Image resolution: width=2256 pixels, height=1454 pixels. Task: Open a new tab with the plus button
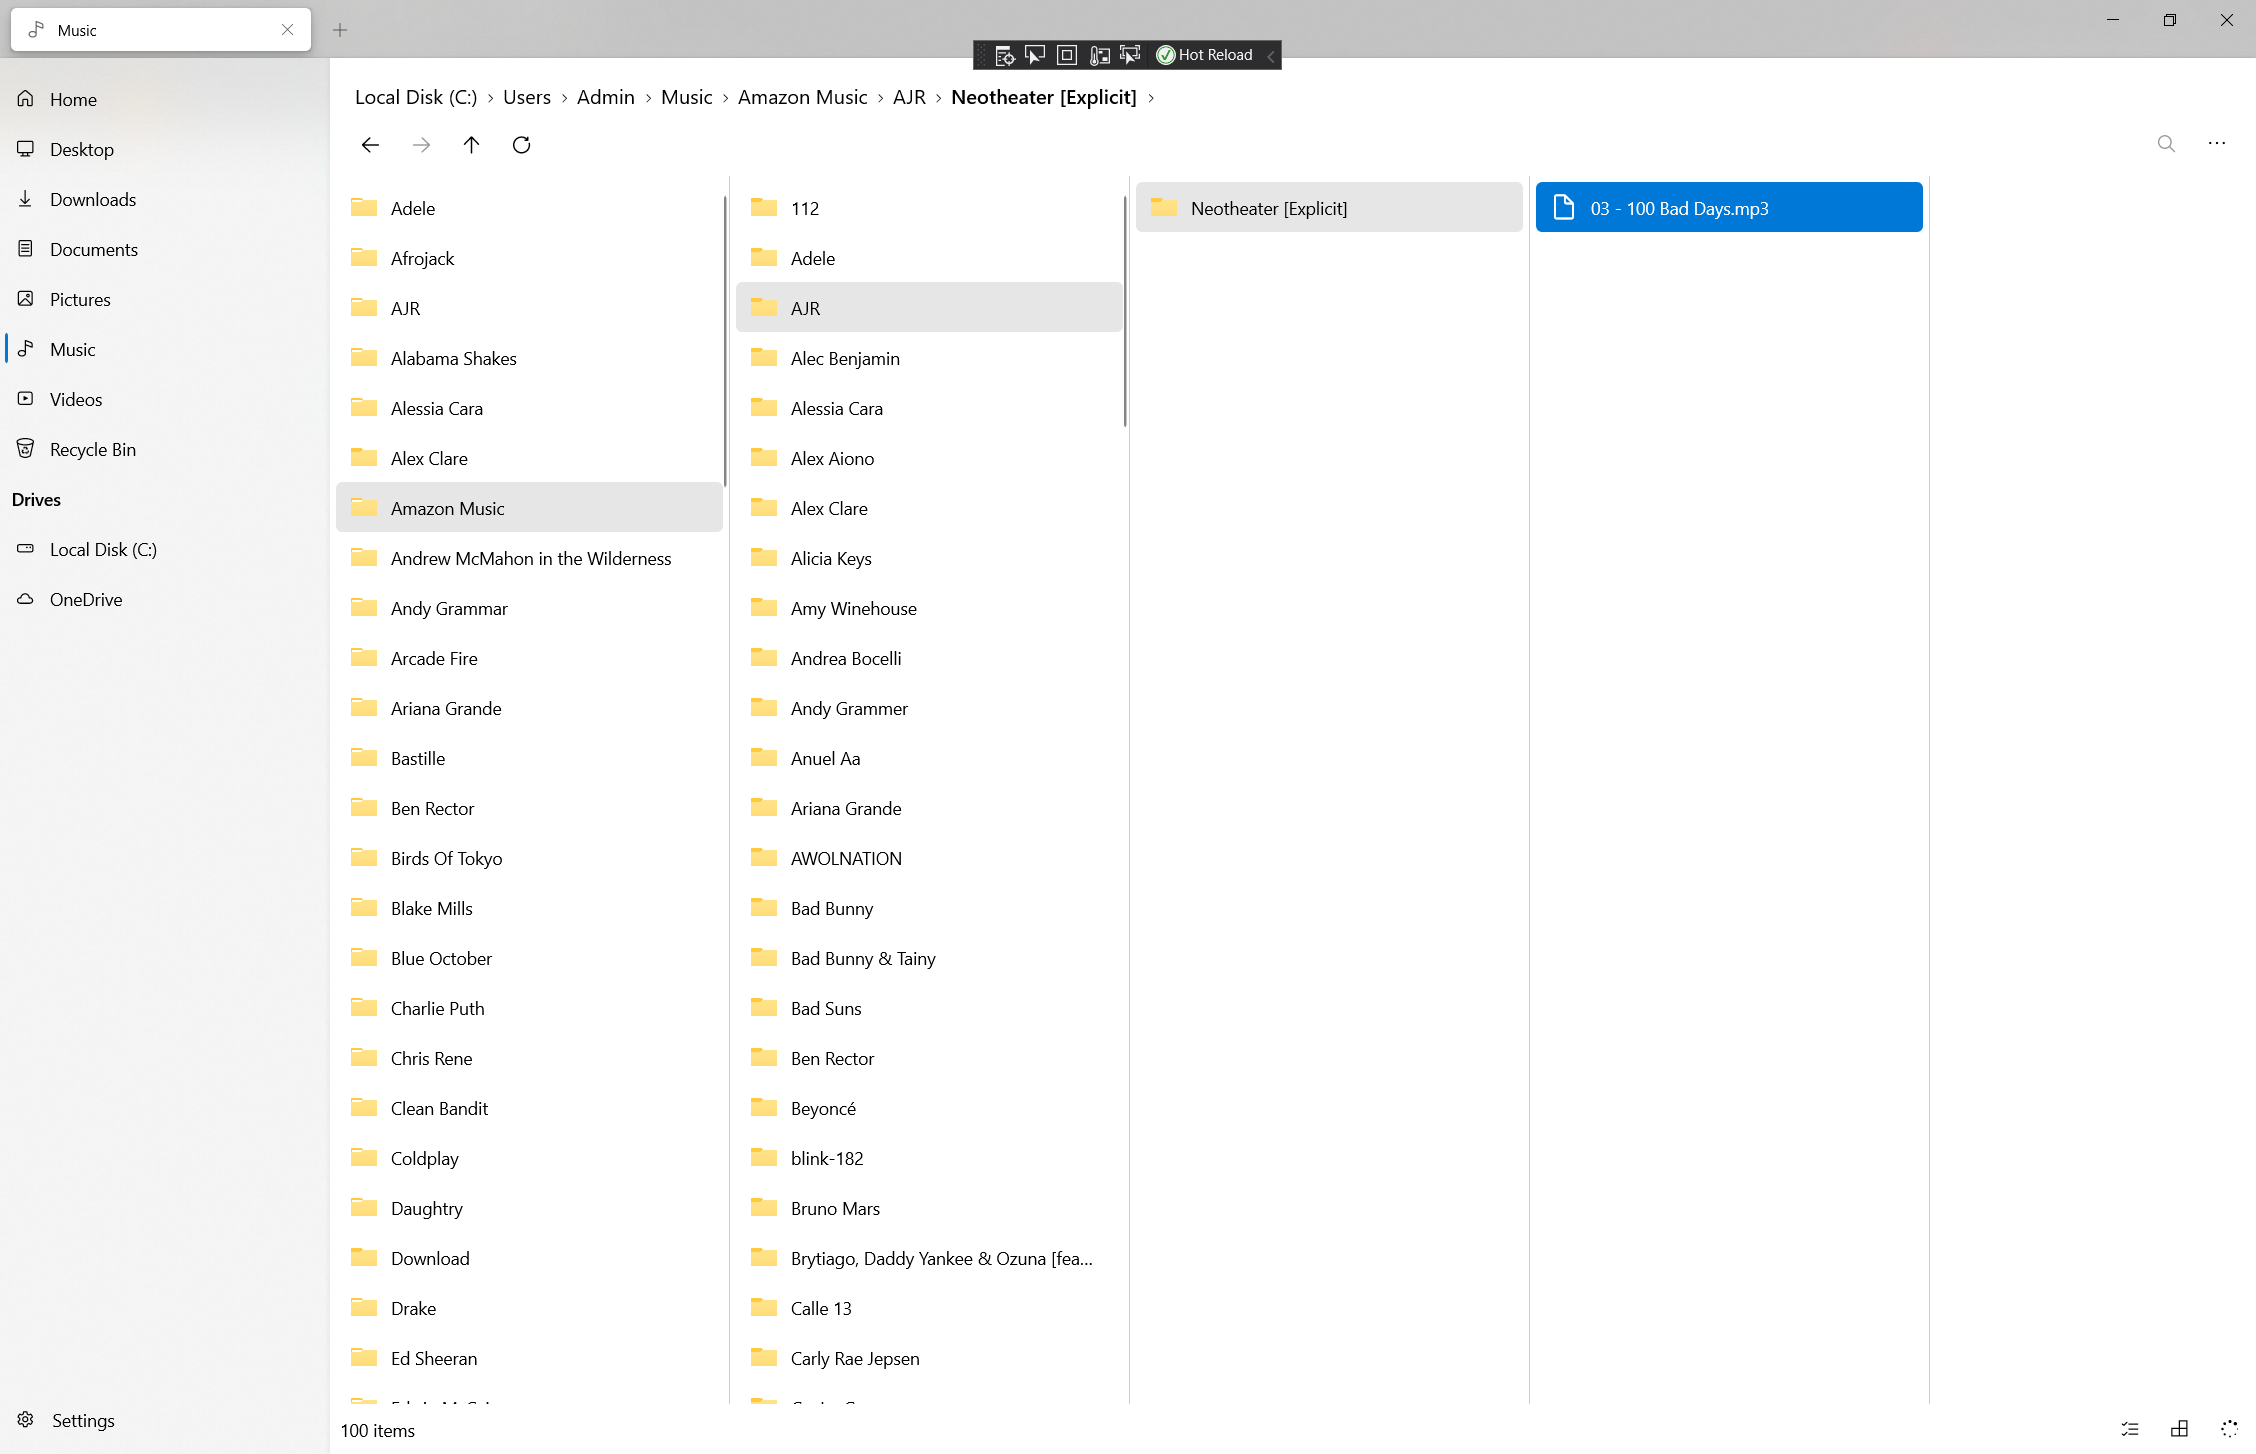tap(340, 30)
